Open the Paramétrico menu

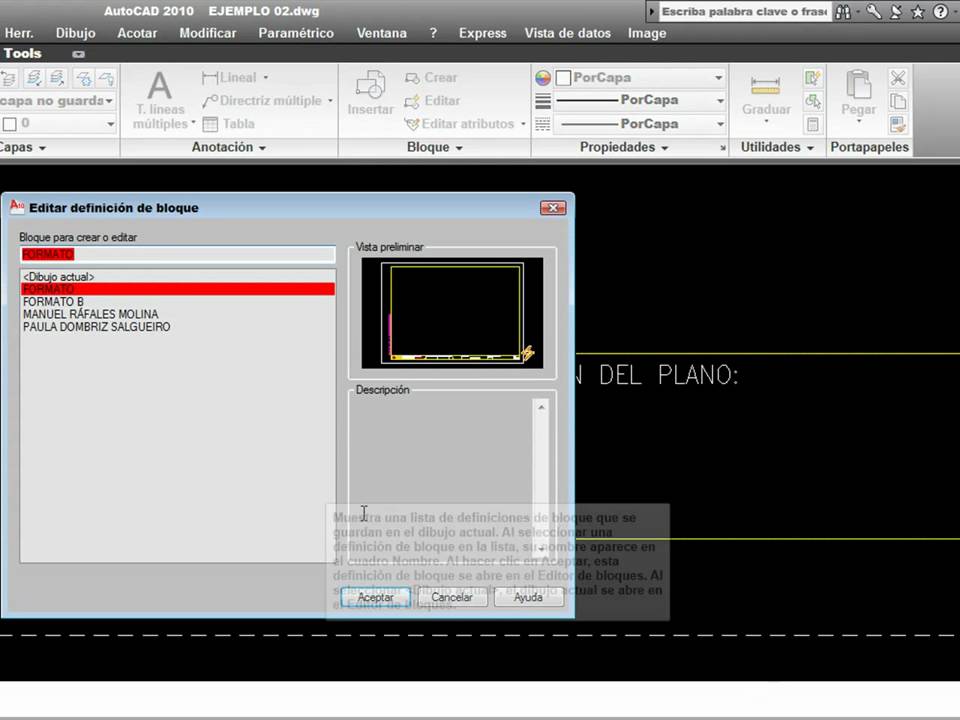coord(296,33)
